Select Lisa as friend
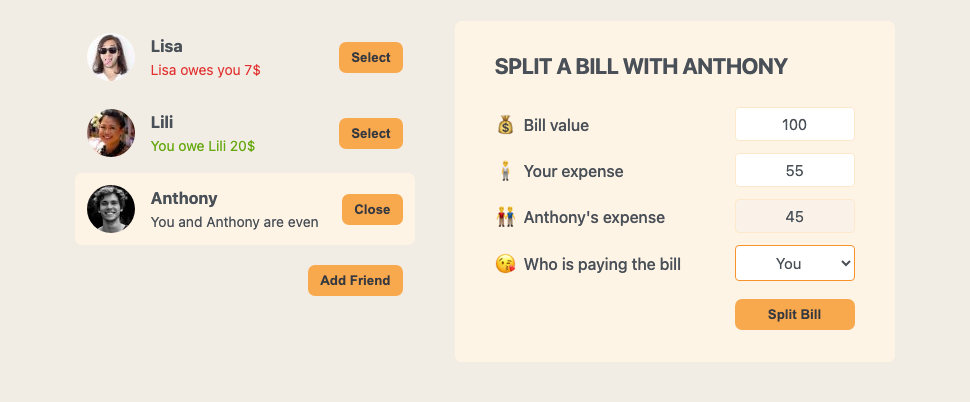Viewport: 970px width, 402px height. coord(371,57)
